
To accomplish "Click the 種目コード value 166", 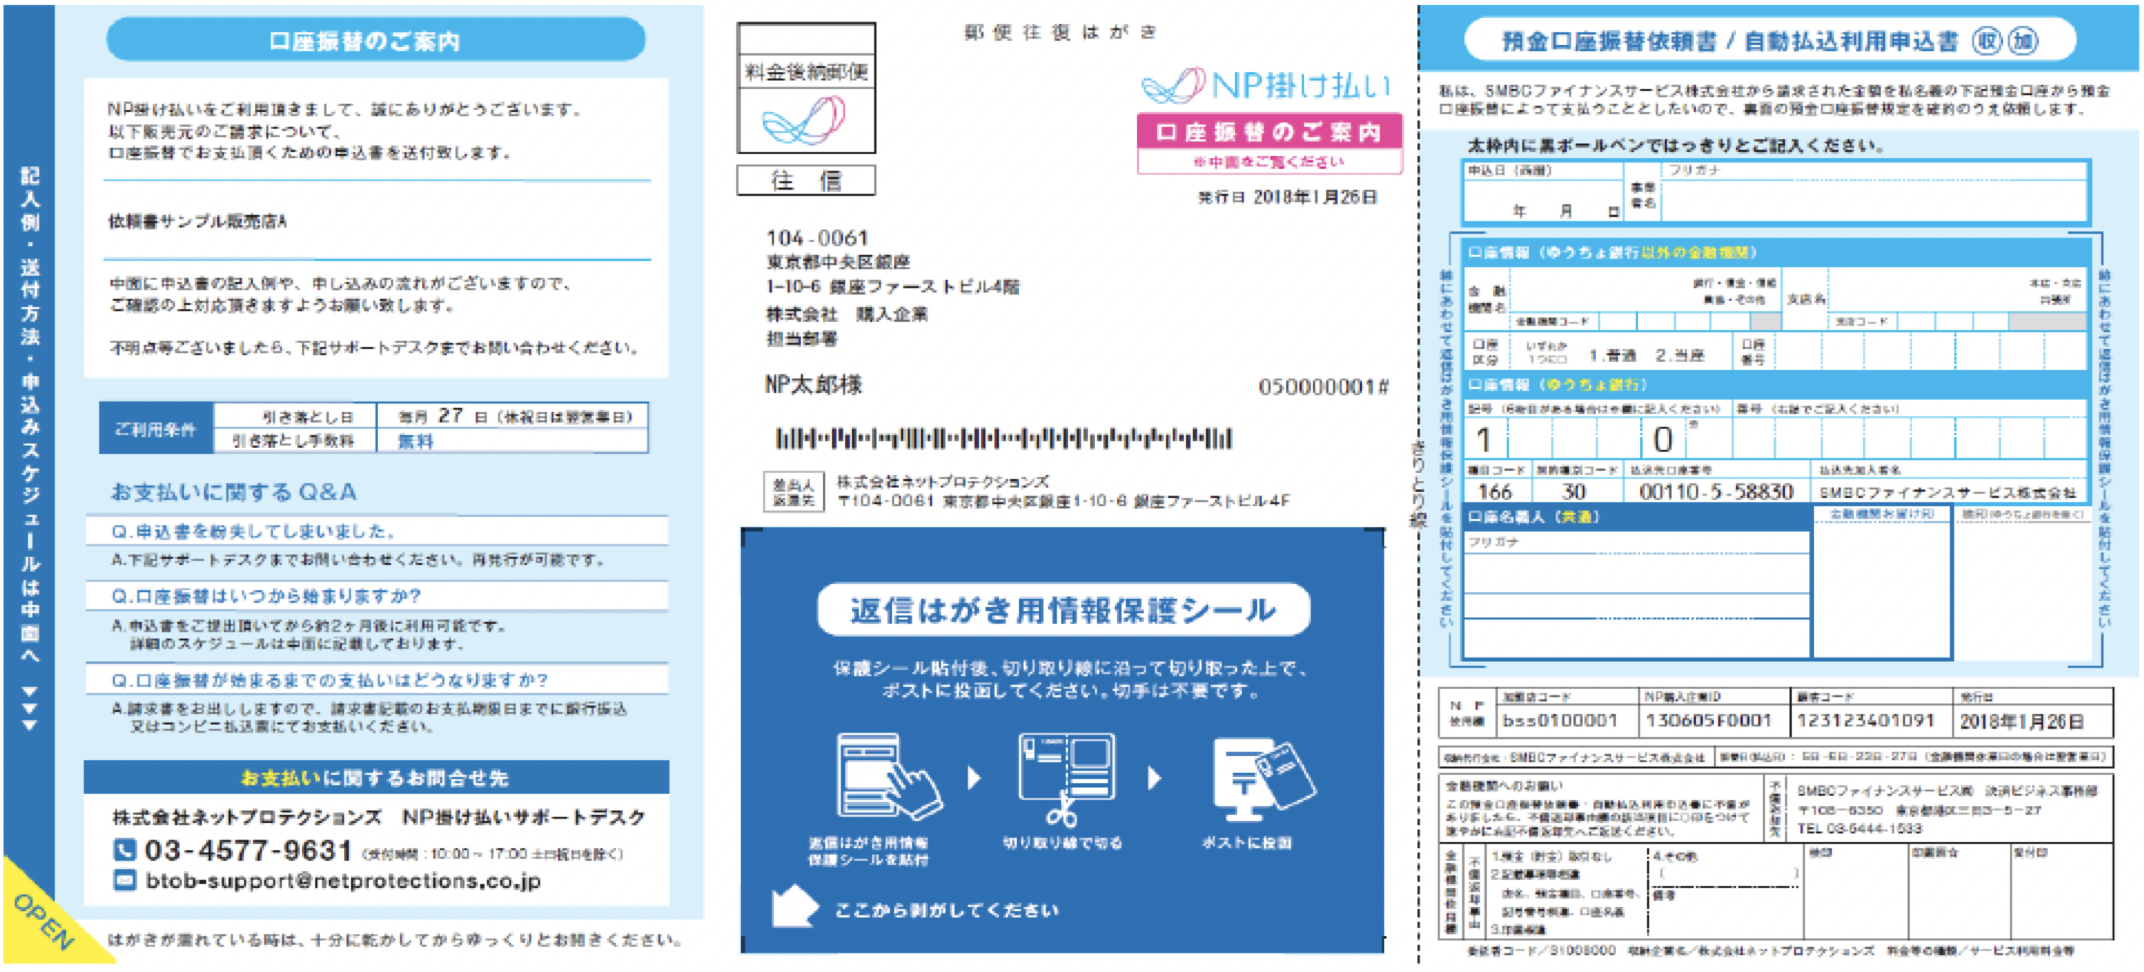I will click(1495, 491).
